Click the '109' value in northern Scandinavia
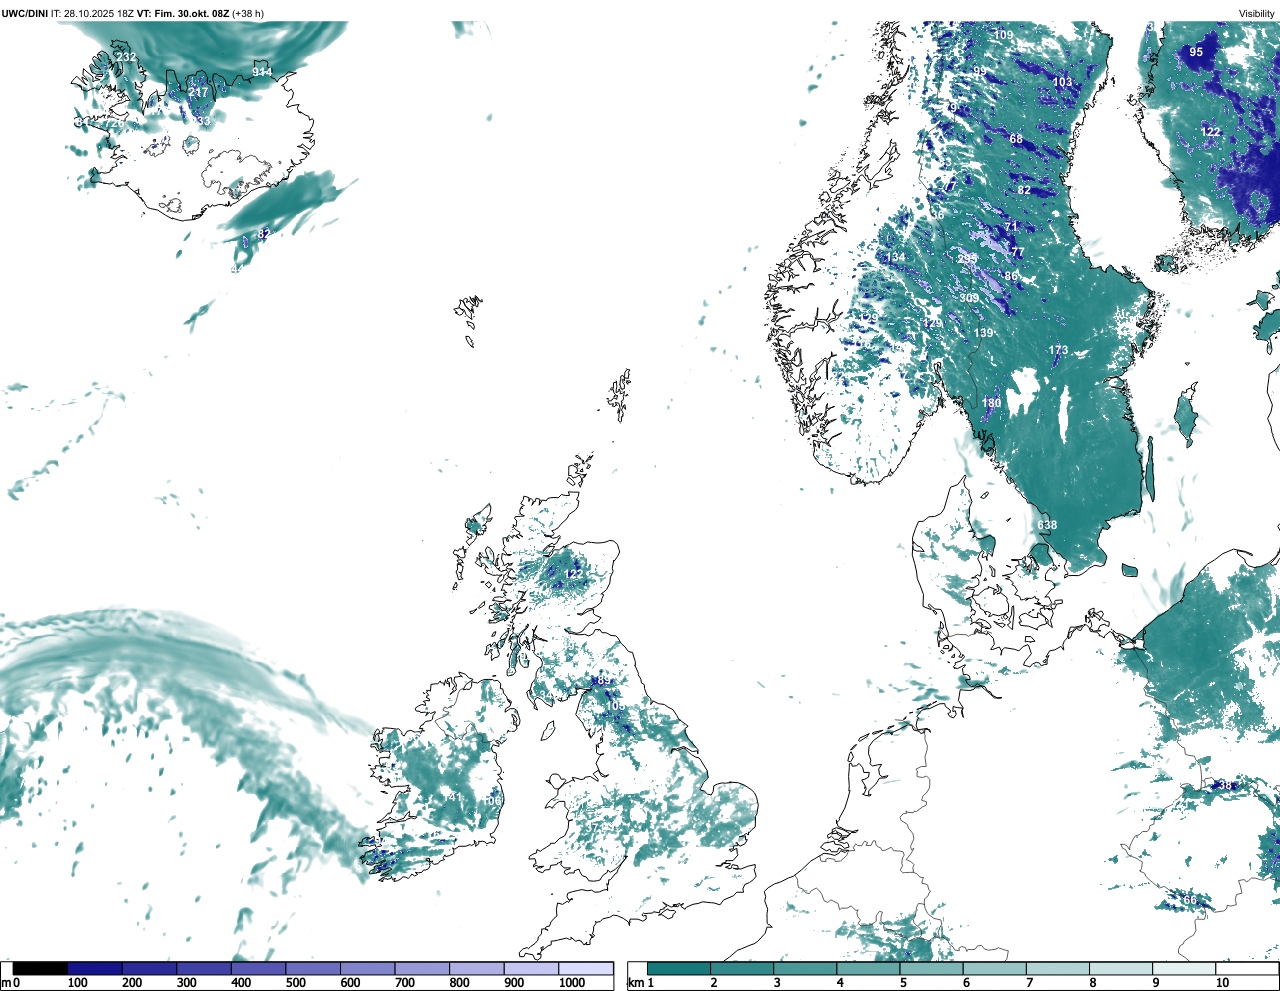Image resolution: width=1280 pixels, height=991 pixels. click(x=1003, y=35)
